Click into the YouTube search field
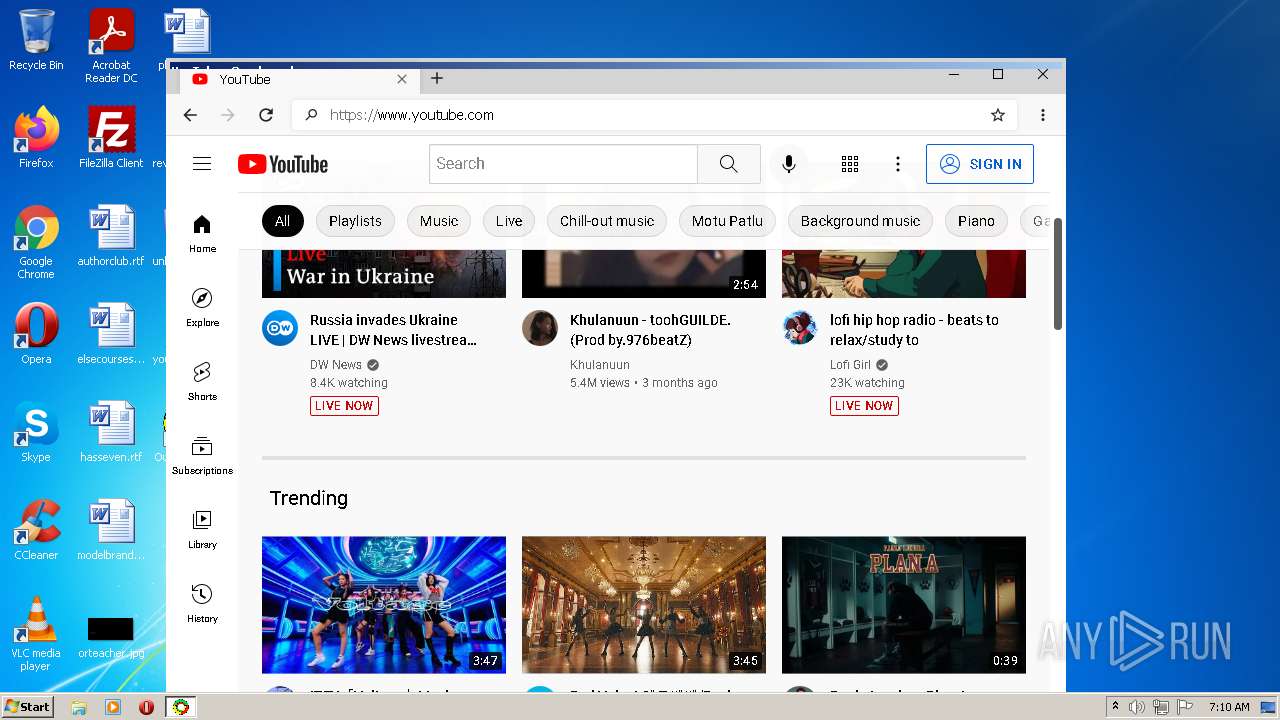1280x720 pixels. (x=563, y=164)
